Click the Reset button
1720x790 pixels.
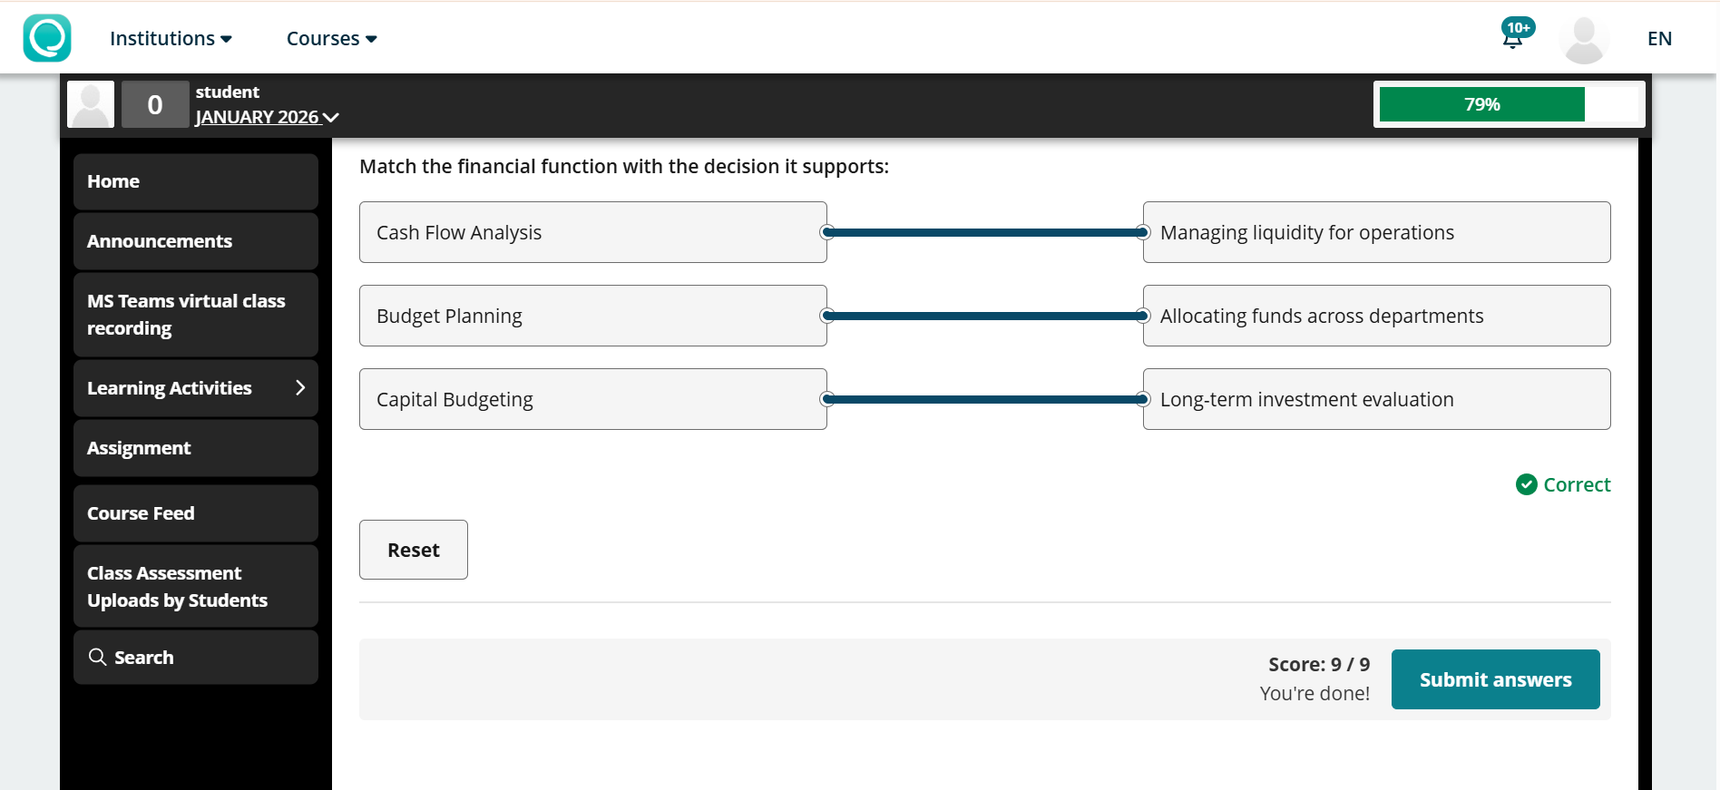[x=413, y=550]
